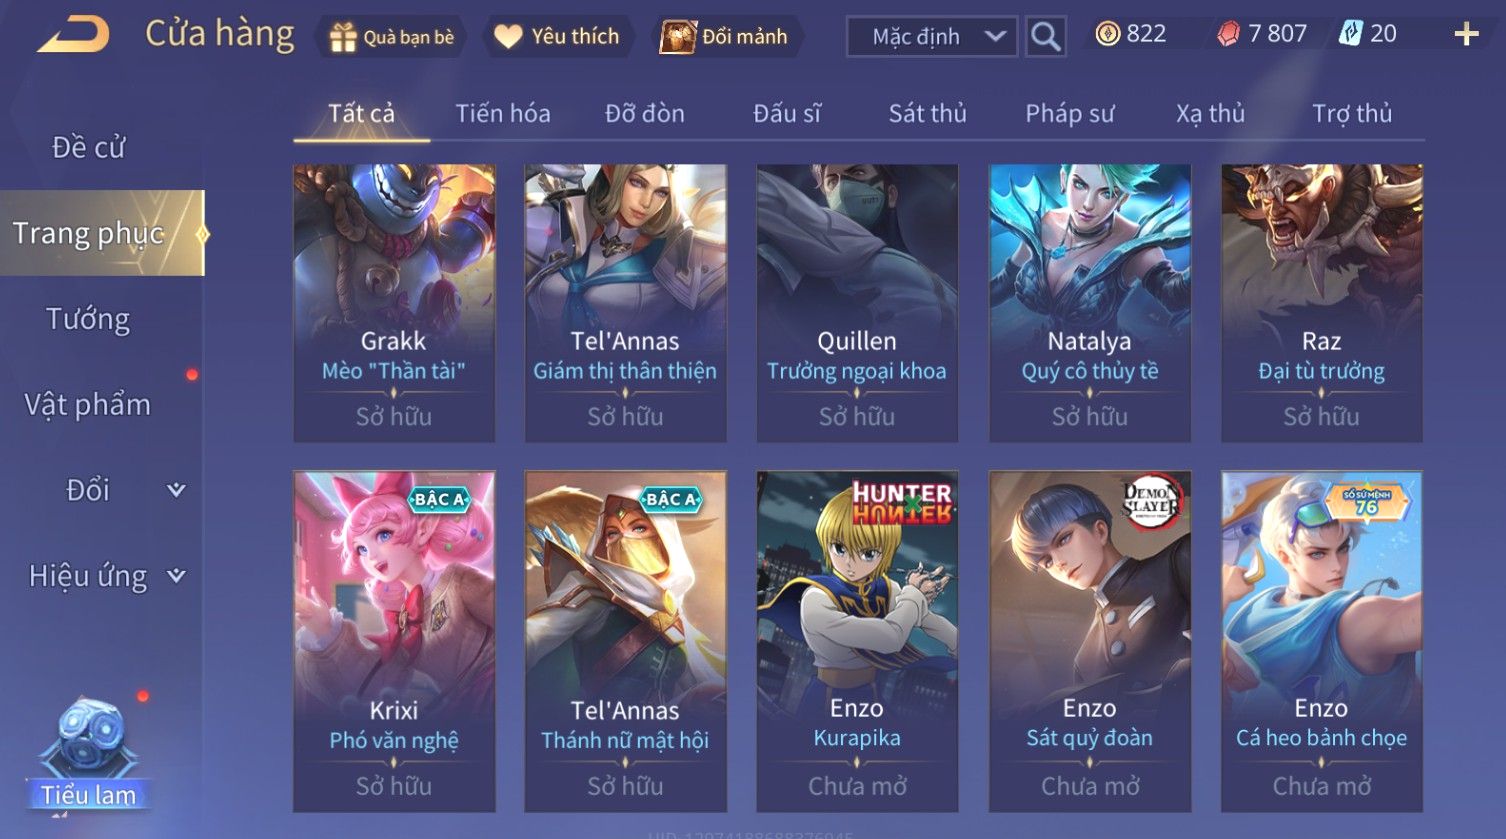
Task: Open the Mặc định sort dropdown
Action: coord(931,37)
